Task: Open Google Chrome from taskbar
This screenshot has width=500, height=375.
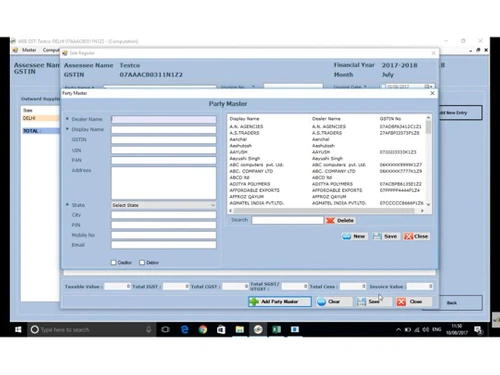Action: coord(203,330)
